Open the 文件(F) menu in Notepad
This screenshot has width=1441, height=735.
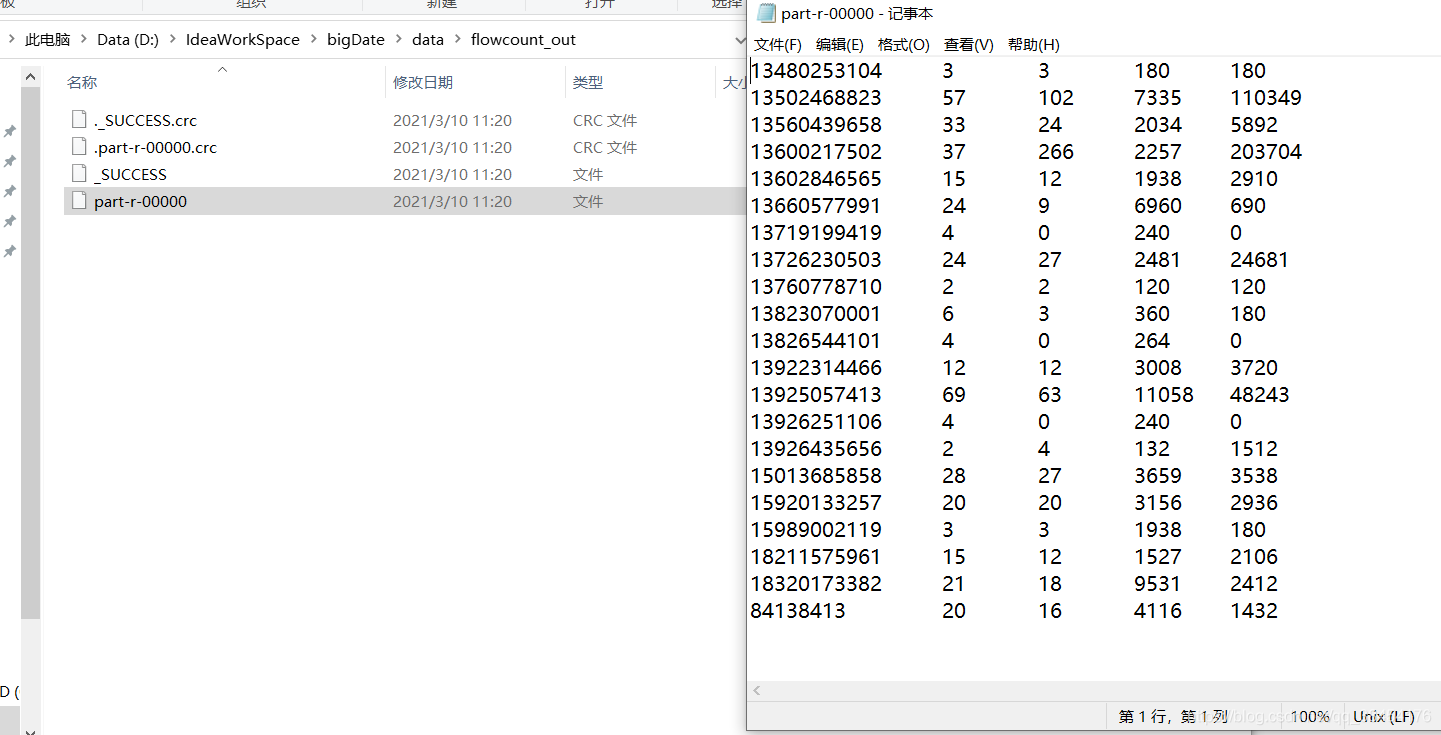tap(777, 45)
